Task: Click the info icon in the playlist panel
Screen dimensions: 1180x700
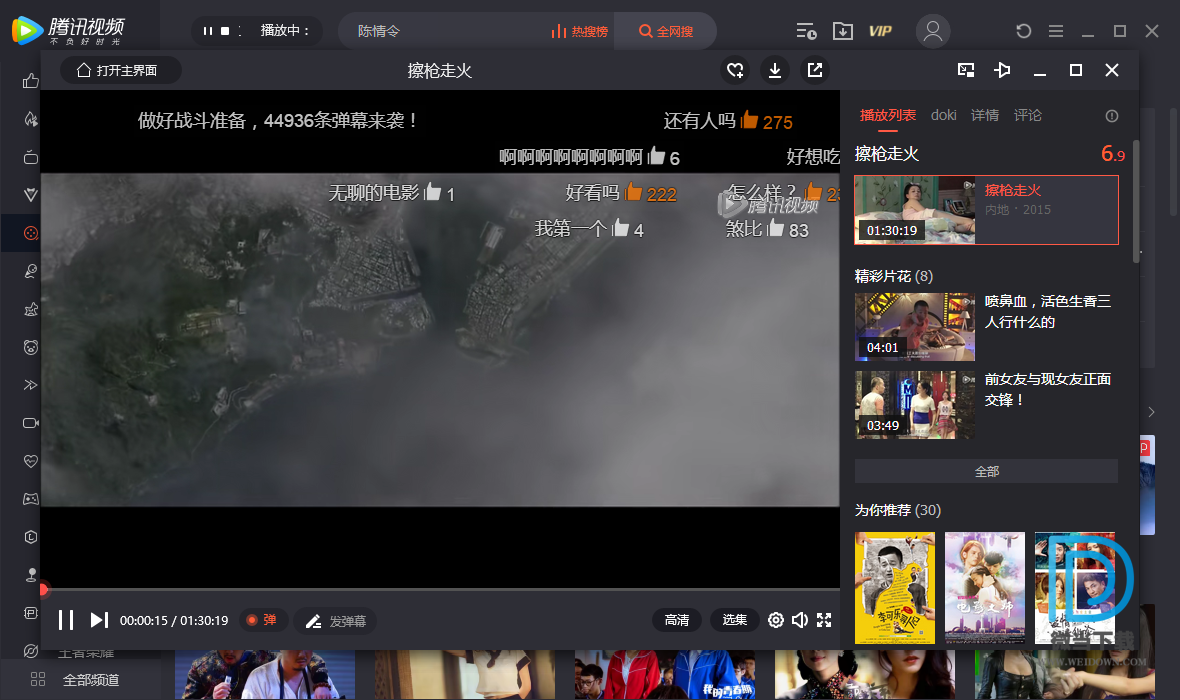Action: click(1112, 116)
